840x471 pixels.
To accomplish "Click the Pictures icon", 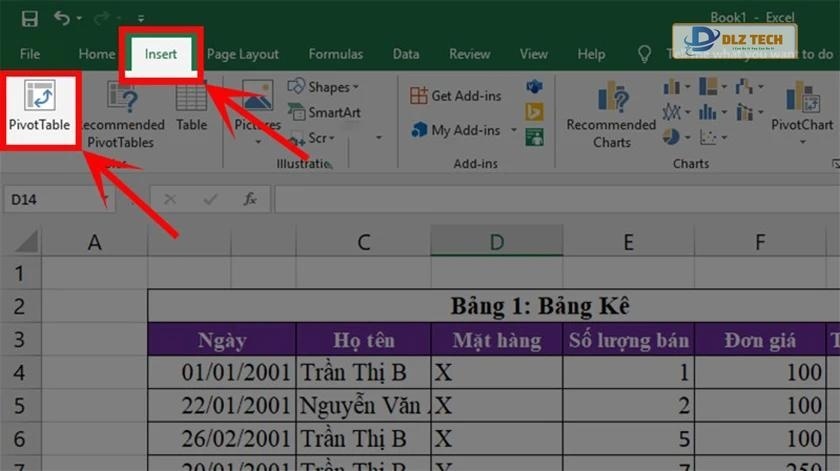I will pos(258,95).
